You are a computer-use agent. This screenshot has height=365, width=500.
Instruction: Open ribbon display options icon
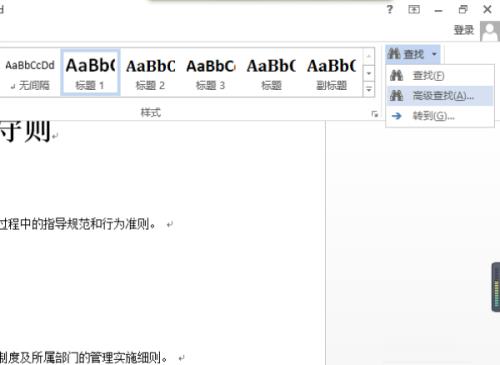tap(414, 9)
